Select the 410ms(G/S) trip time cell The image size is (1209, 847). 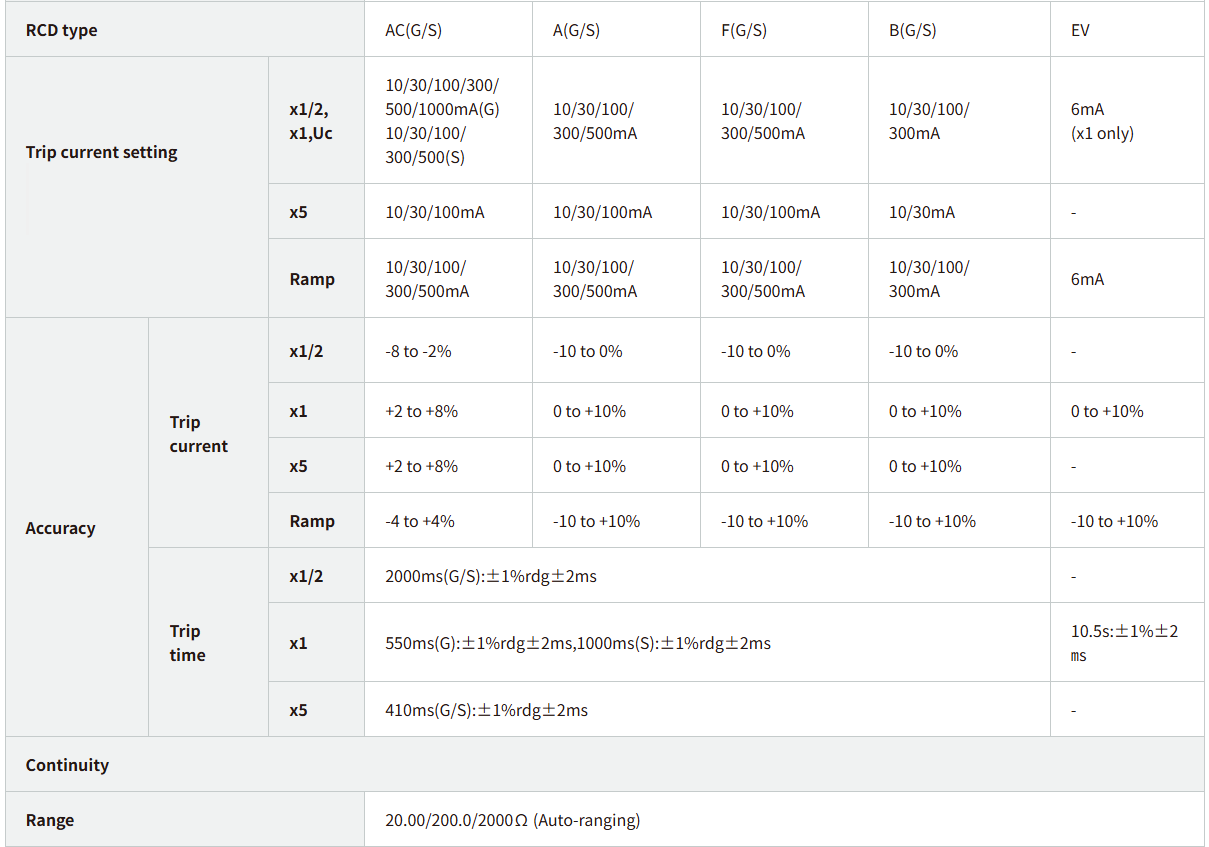coord(486,710)
